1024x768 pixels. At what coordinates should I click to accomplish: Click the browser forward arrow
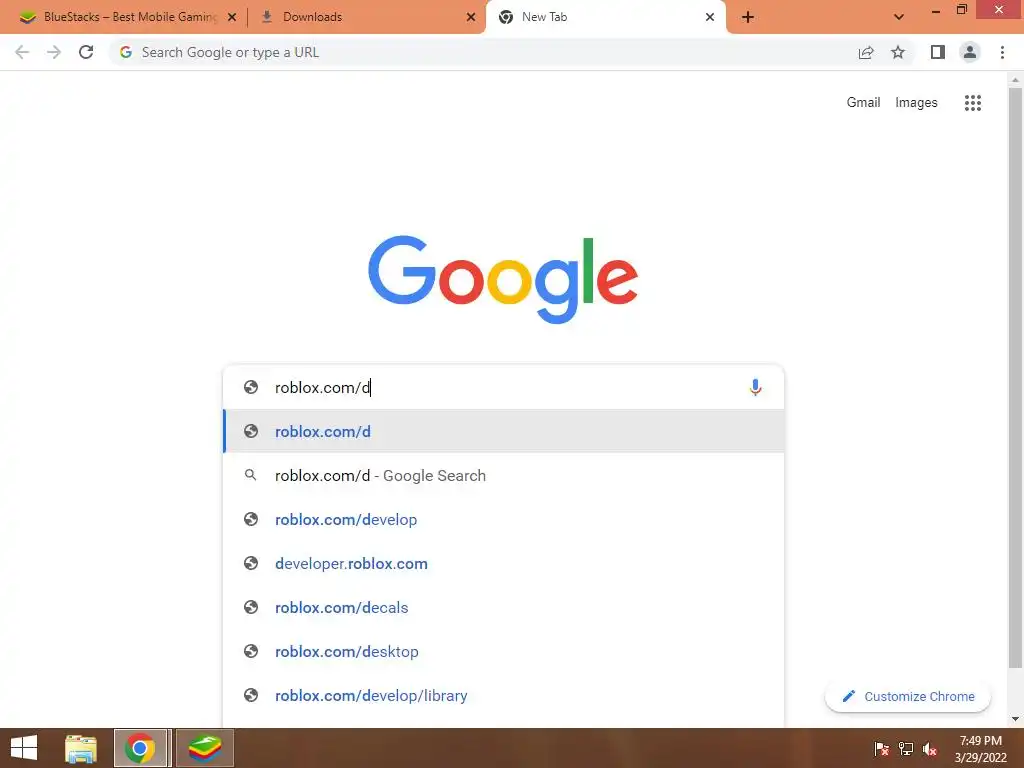(54, 52)
